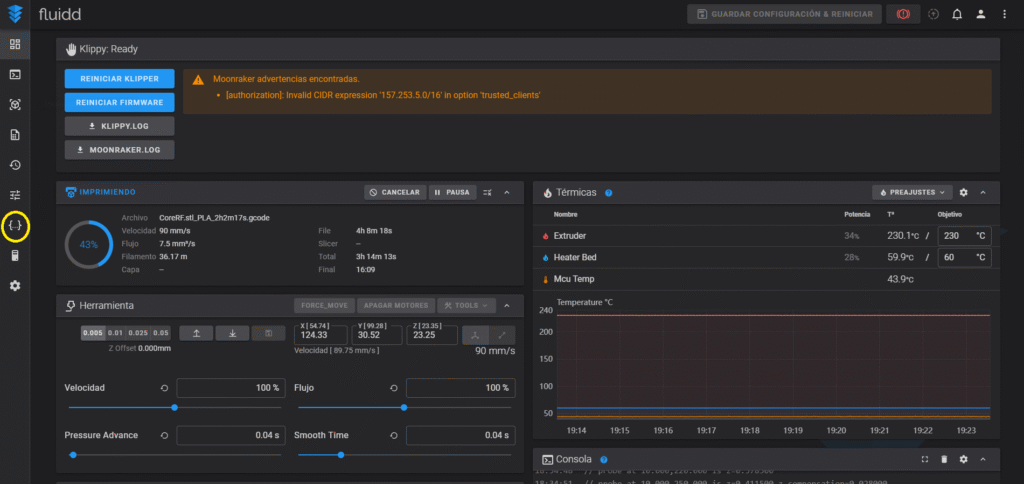Click the Reiniciar Firmware button
Viewport: 1024px width, 484px height.
point(119,102)
